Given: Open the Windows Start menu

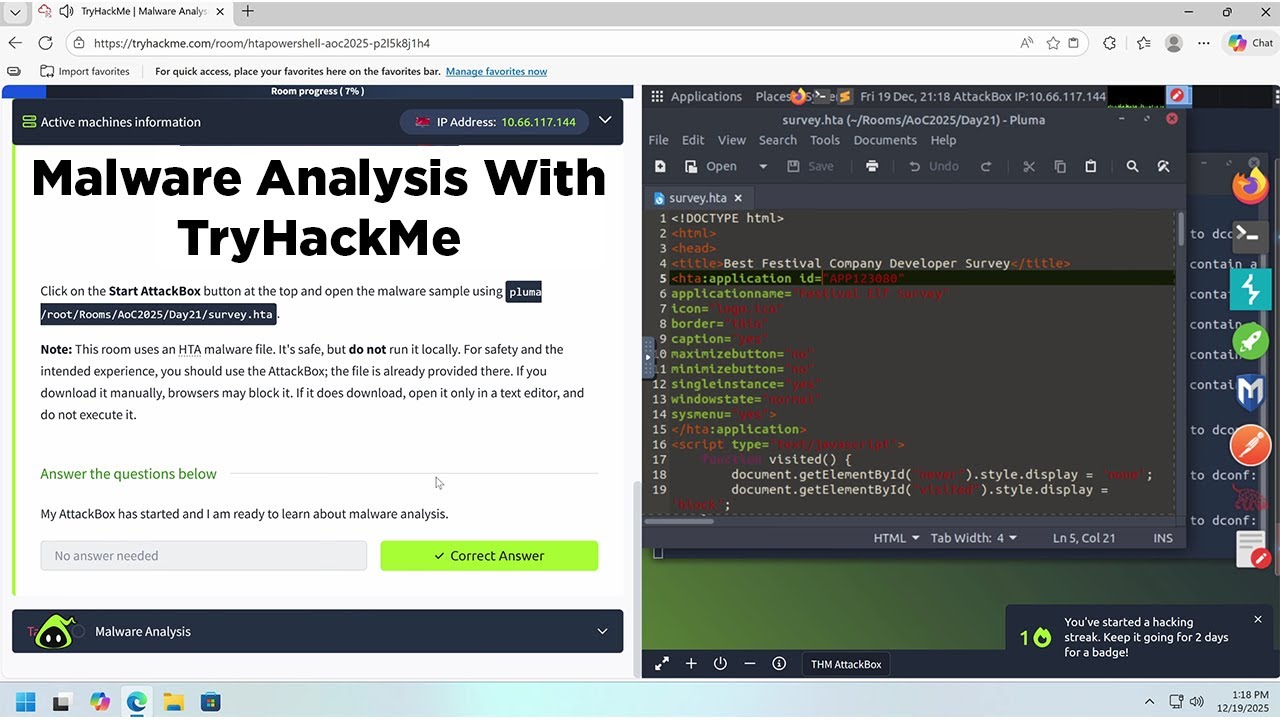Looking at the screenshot, I should click(x=25, y=702).
